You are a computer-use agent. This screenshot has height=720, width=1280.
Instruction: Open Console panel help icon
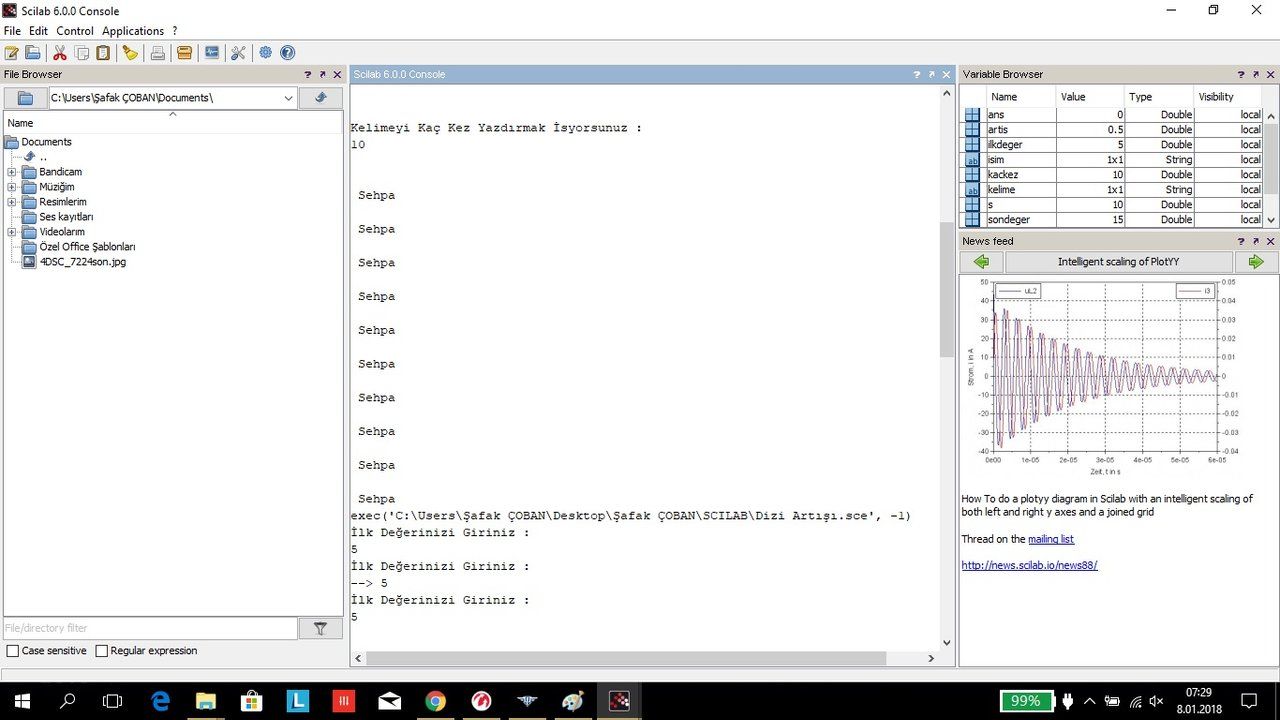[917, 75]
